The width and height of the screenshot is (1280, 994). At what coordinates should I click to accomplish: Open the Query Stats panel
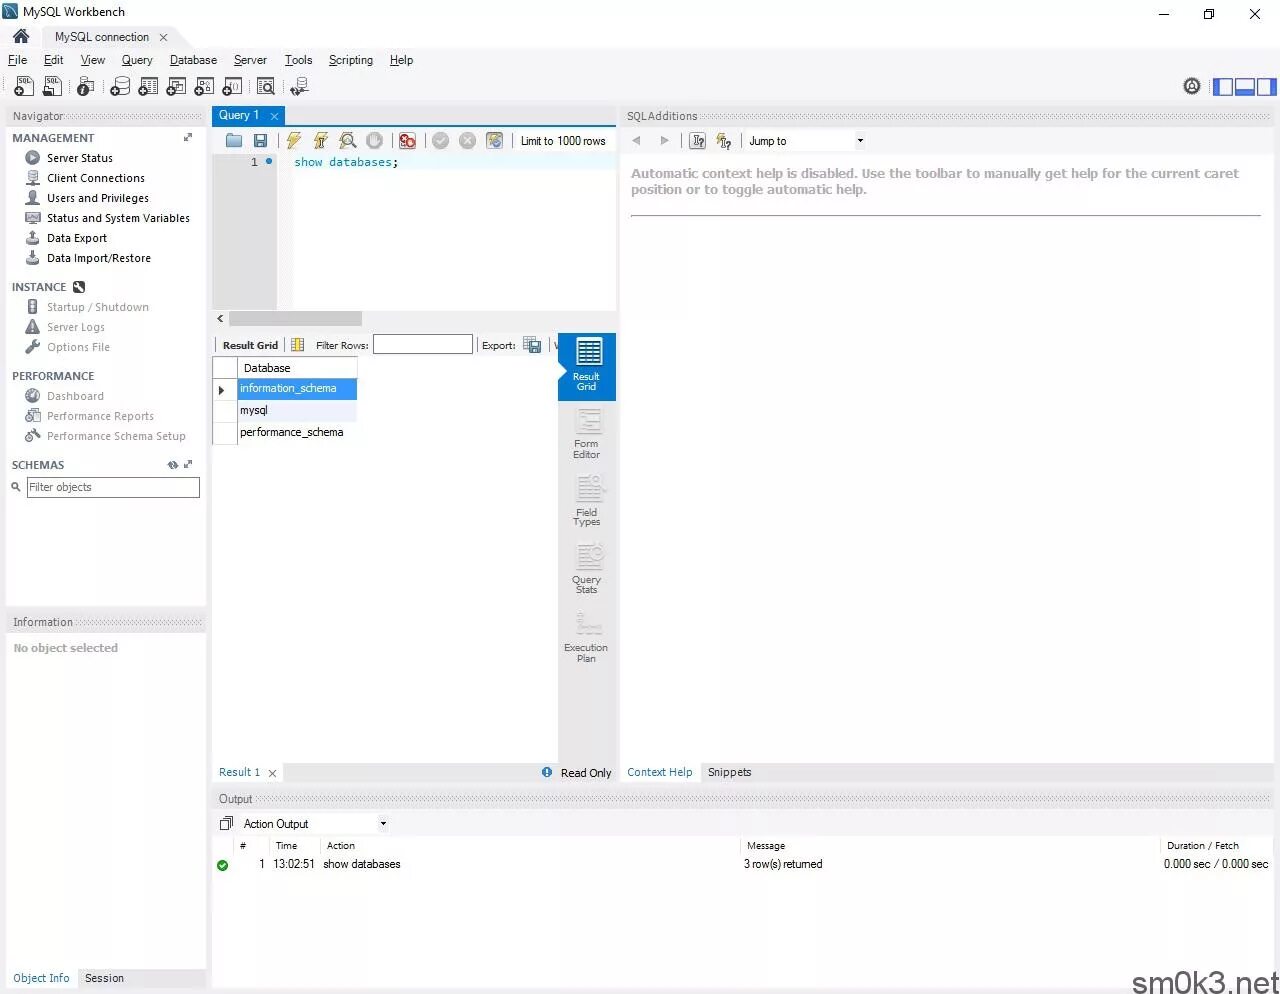[586, 568]
